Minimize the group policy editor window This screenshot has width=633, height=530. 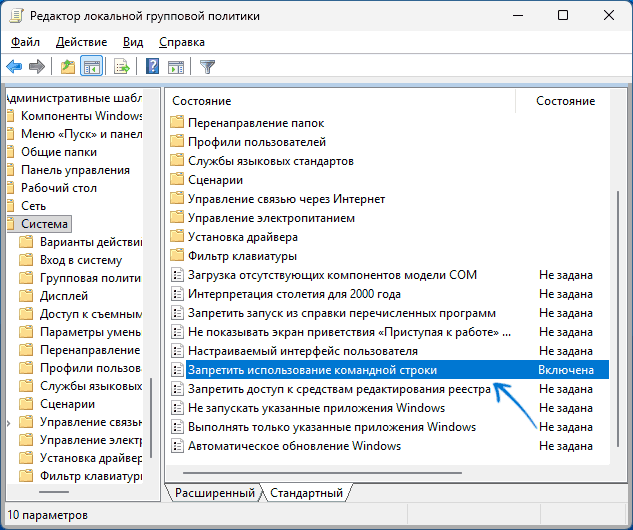[x=518, y=15]
